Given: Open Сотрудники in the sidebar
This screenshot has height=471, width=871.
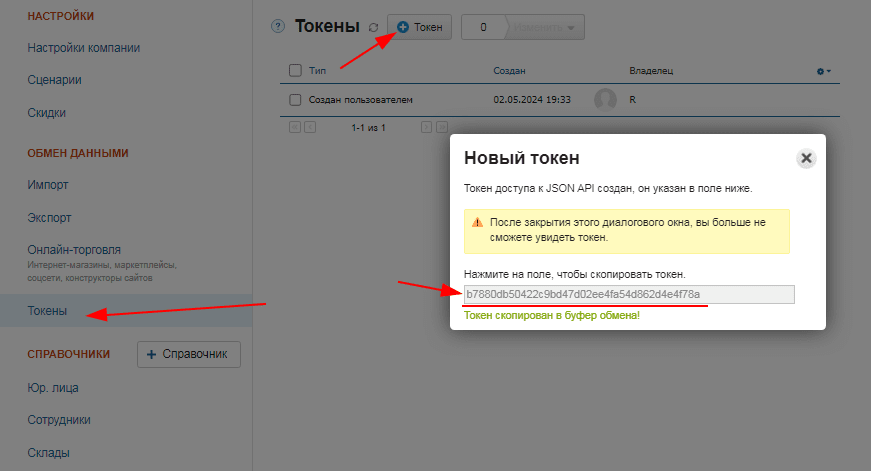Looking at the screenshot, I should click(x=59, y=420).
